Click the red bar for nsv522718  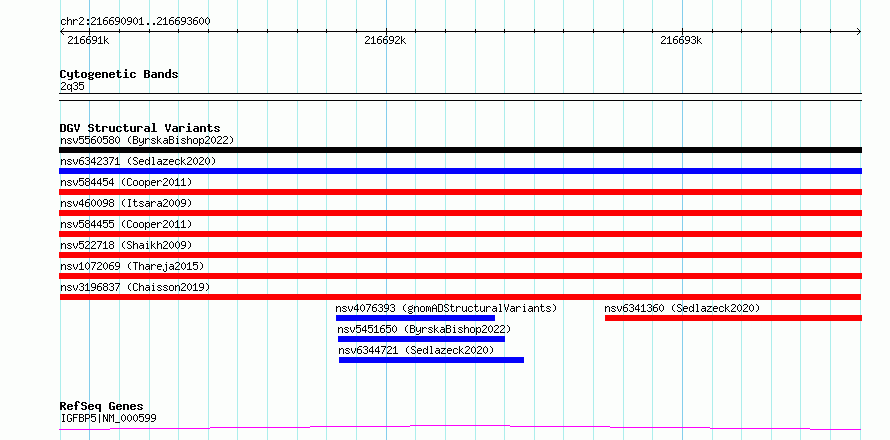pos(460,255)
